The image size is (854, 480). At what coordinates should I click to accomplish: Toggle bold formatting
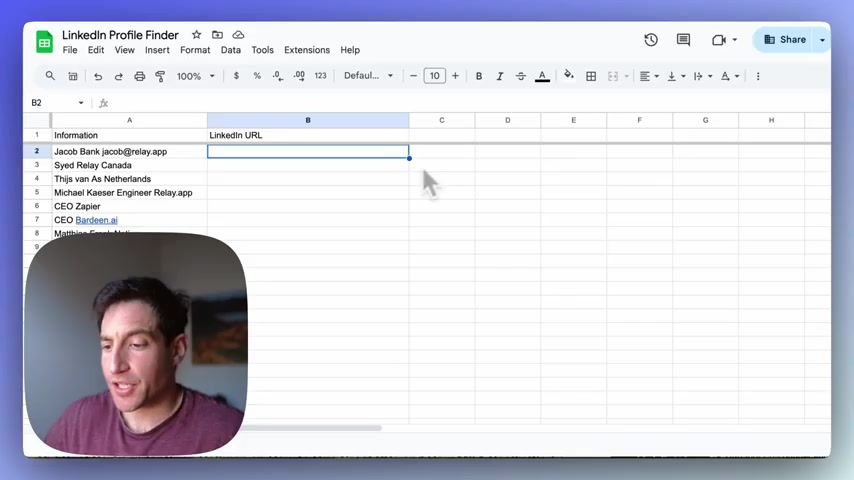(x=479, y=76)
